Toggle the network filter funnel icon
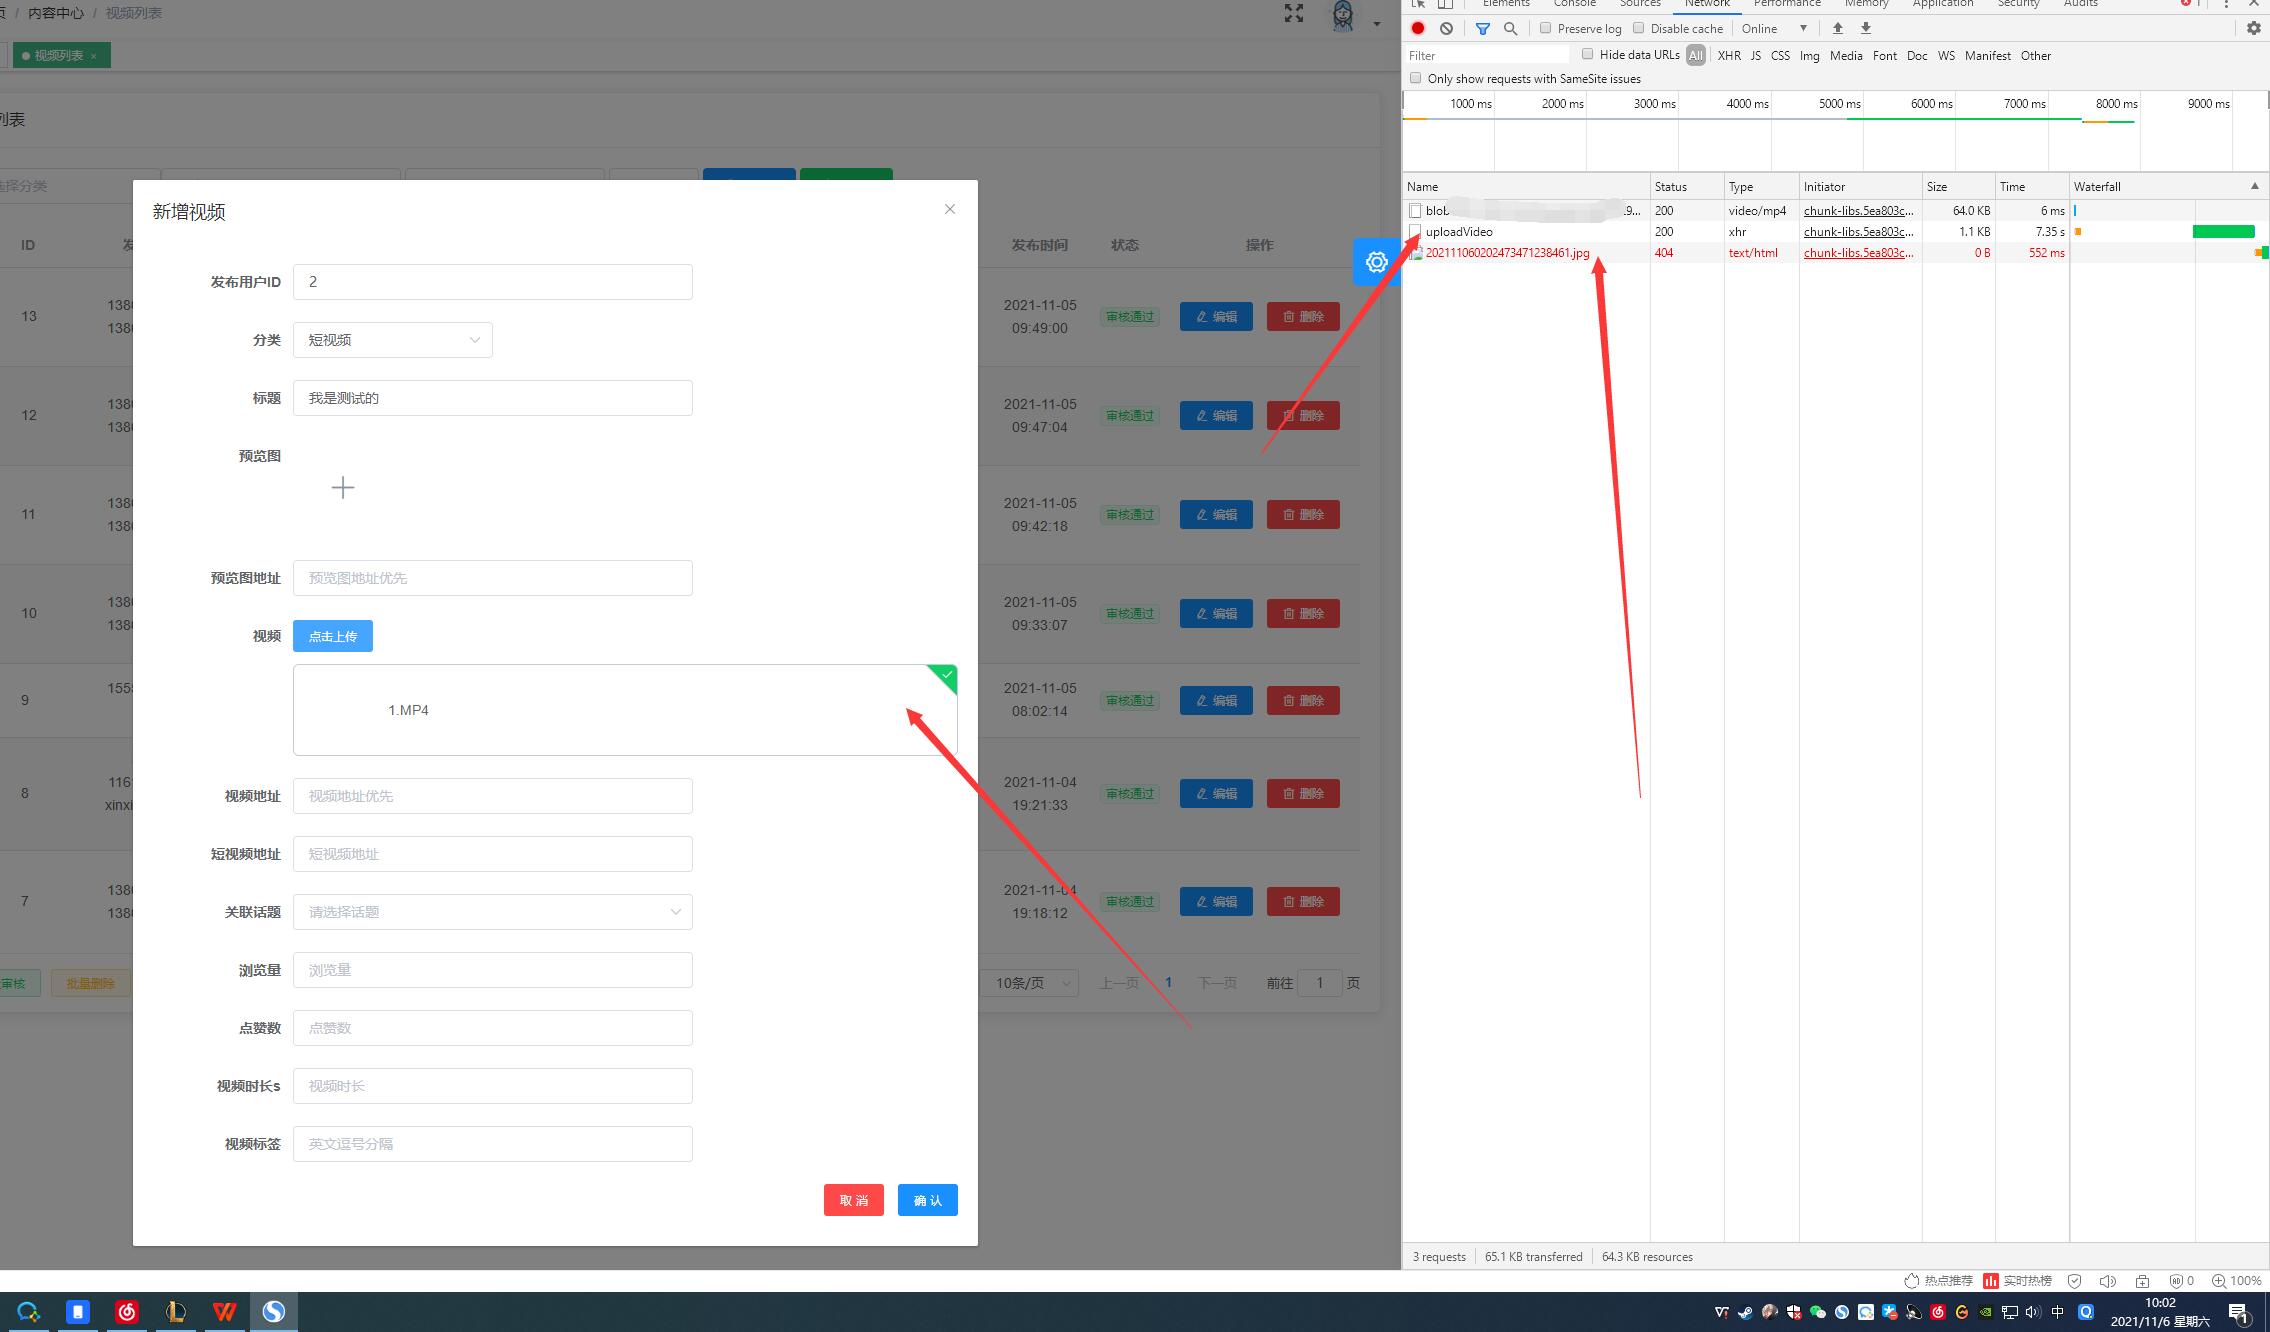This screenshot has height=1332, width=2270. click(x=1482, y=28)
